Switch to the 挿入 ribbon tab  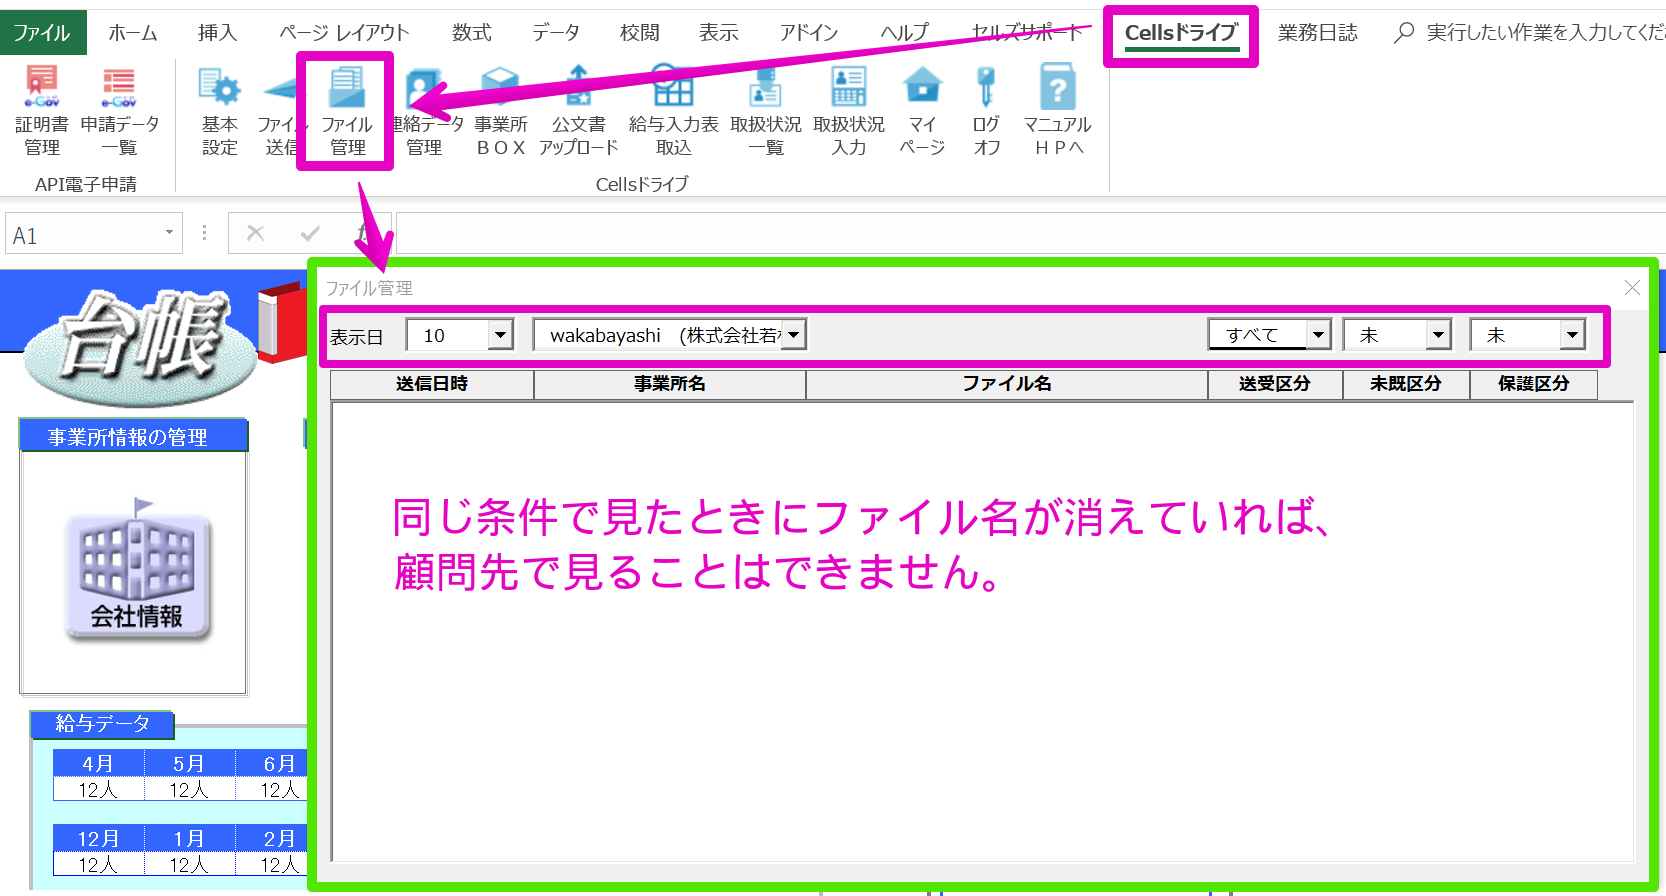point(217,32)
